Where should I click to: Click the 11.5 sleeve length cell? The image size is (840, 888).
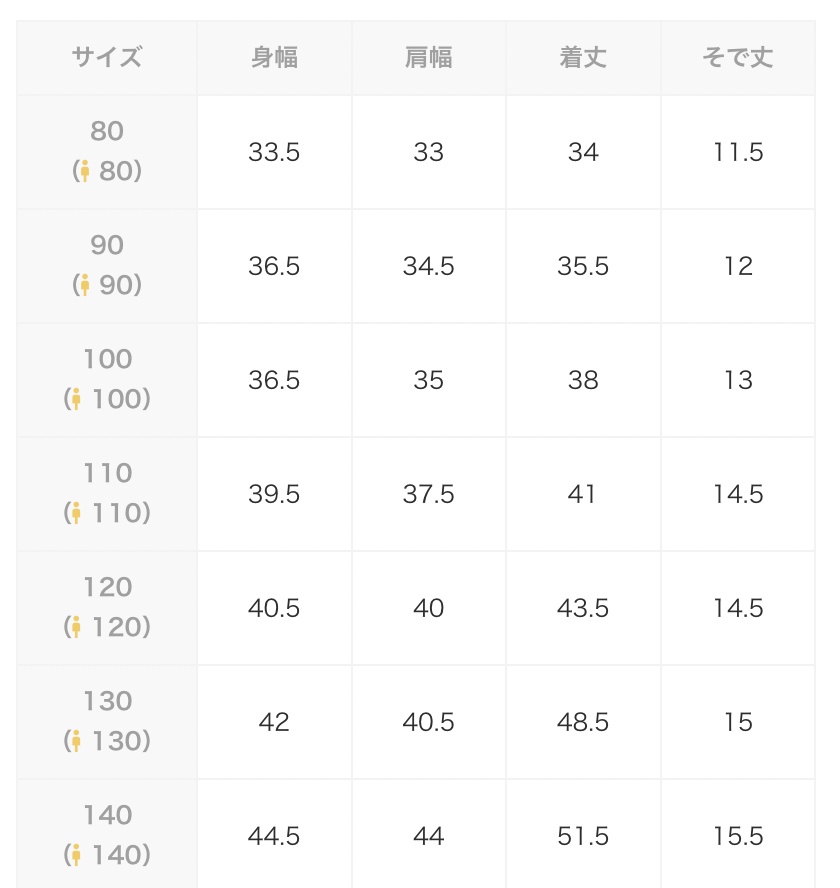click(x=738, y=152)
